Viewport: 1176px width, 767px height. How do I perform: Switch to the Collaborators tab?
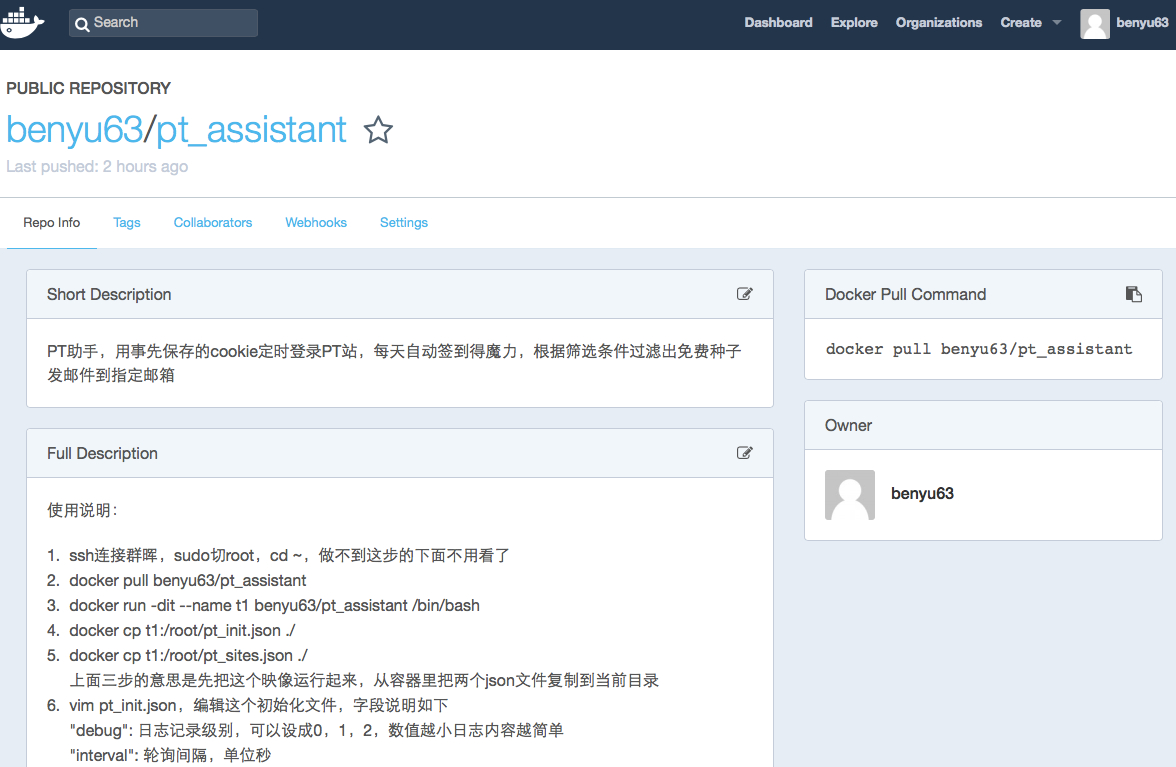213,223
